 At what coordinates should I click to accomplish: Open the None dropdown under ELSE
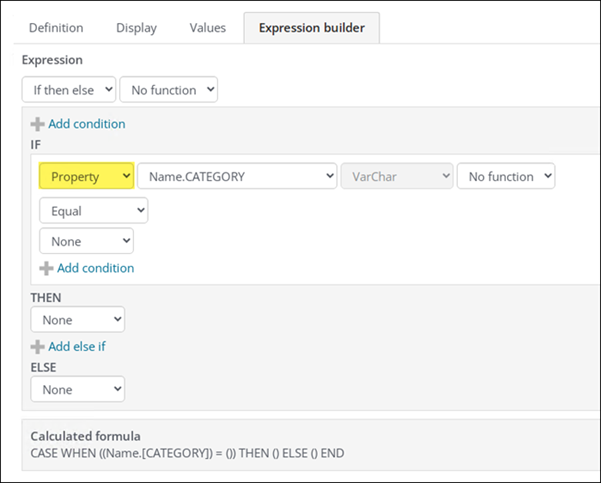(77, 389)
